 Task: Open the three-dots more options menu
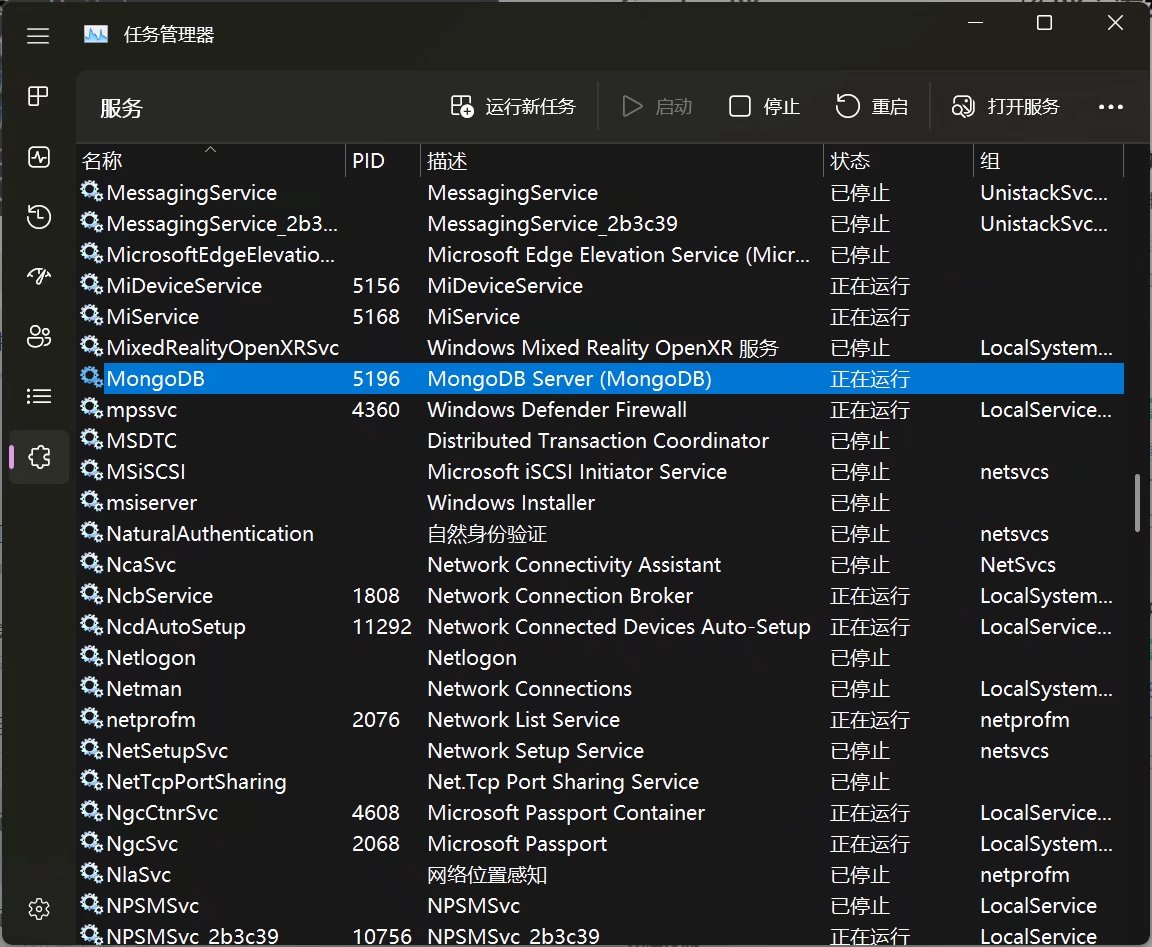1110,107
